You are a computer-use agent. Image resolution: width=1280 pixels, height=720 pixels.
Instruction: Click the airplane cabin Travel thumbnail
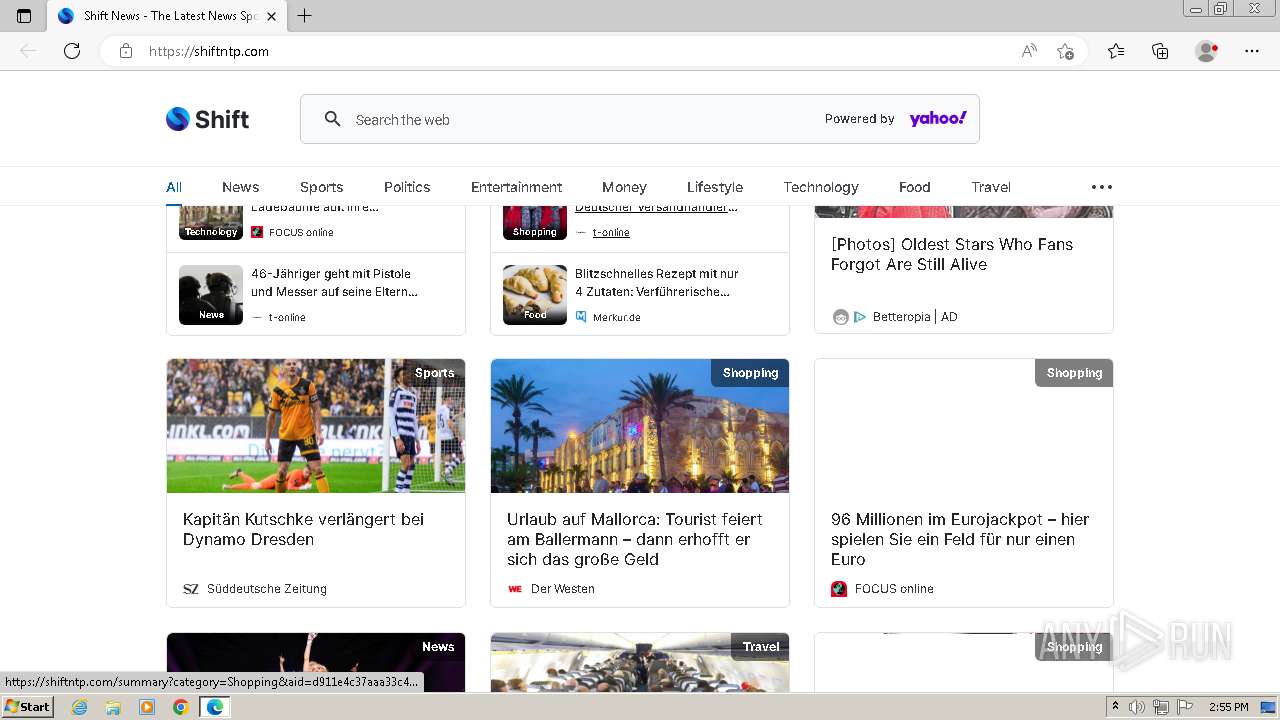640,662
